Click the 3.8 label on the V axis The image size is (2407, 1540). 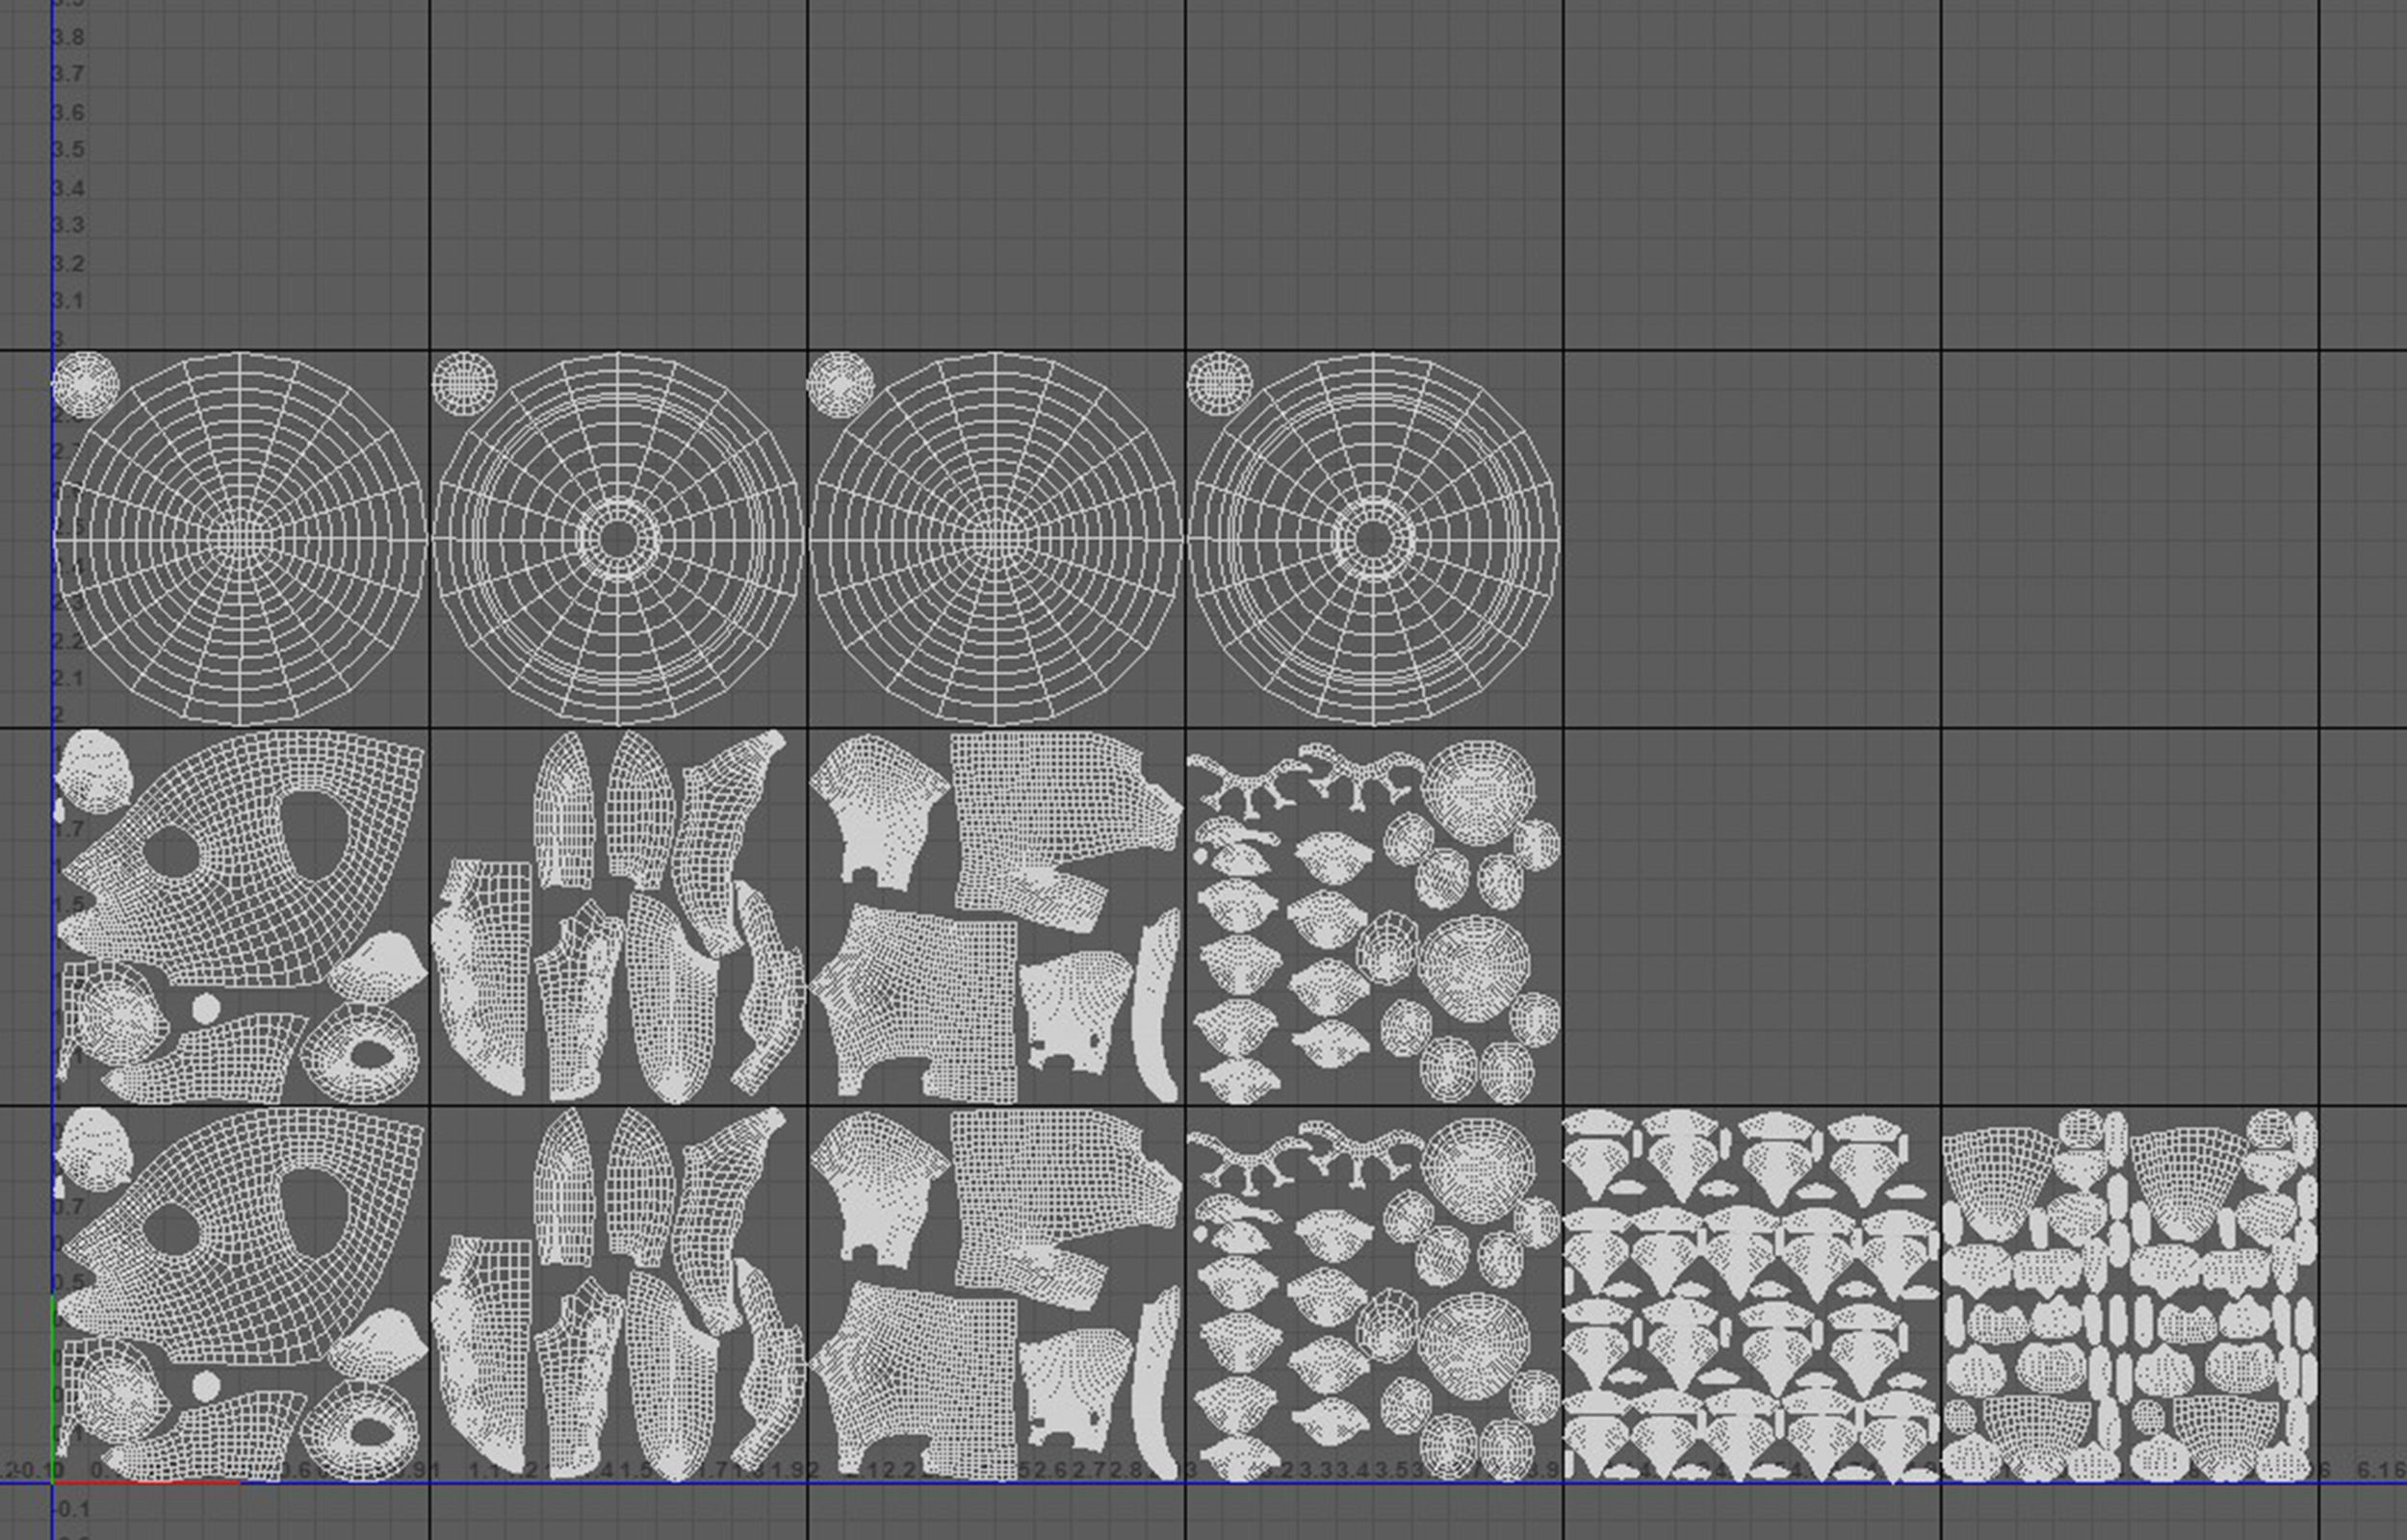click(68, 38)
